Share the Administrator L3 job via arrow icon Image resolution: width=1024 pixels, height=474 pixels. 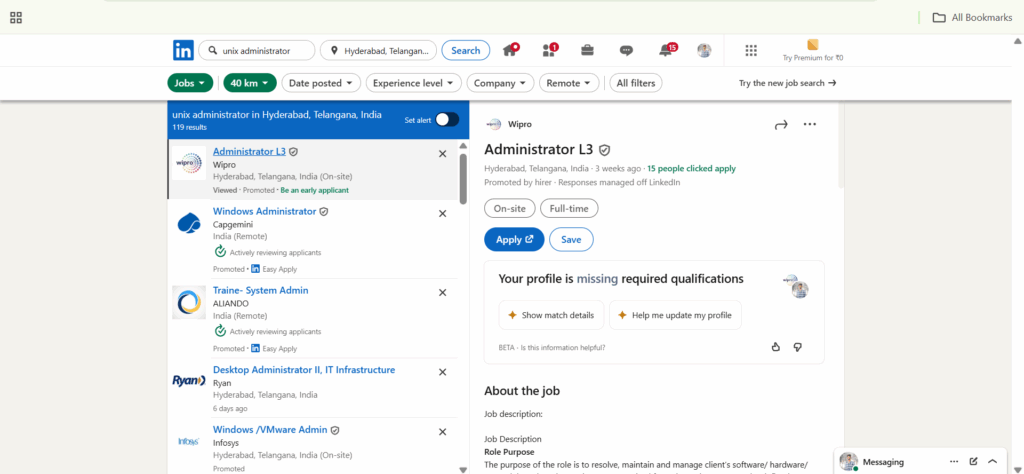click(781, 125)
